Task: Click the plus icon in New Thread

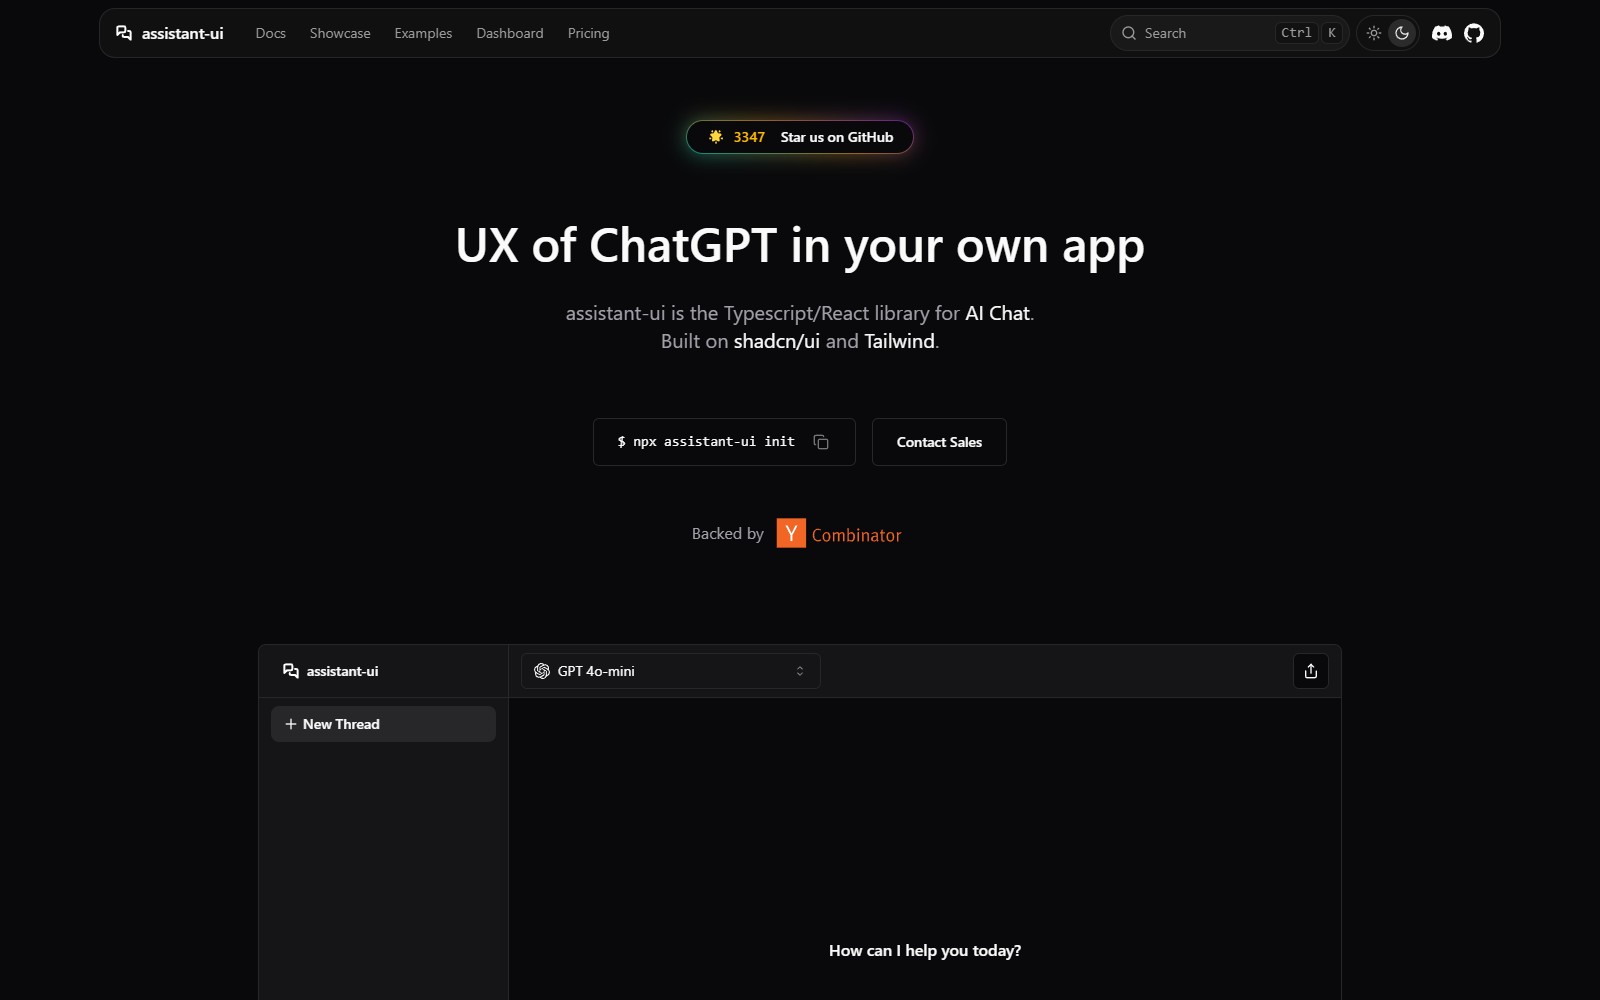Action: point(291,724)
